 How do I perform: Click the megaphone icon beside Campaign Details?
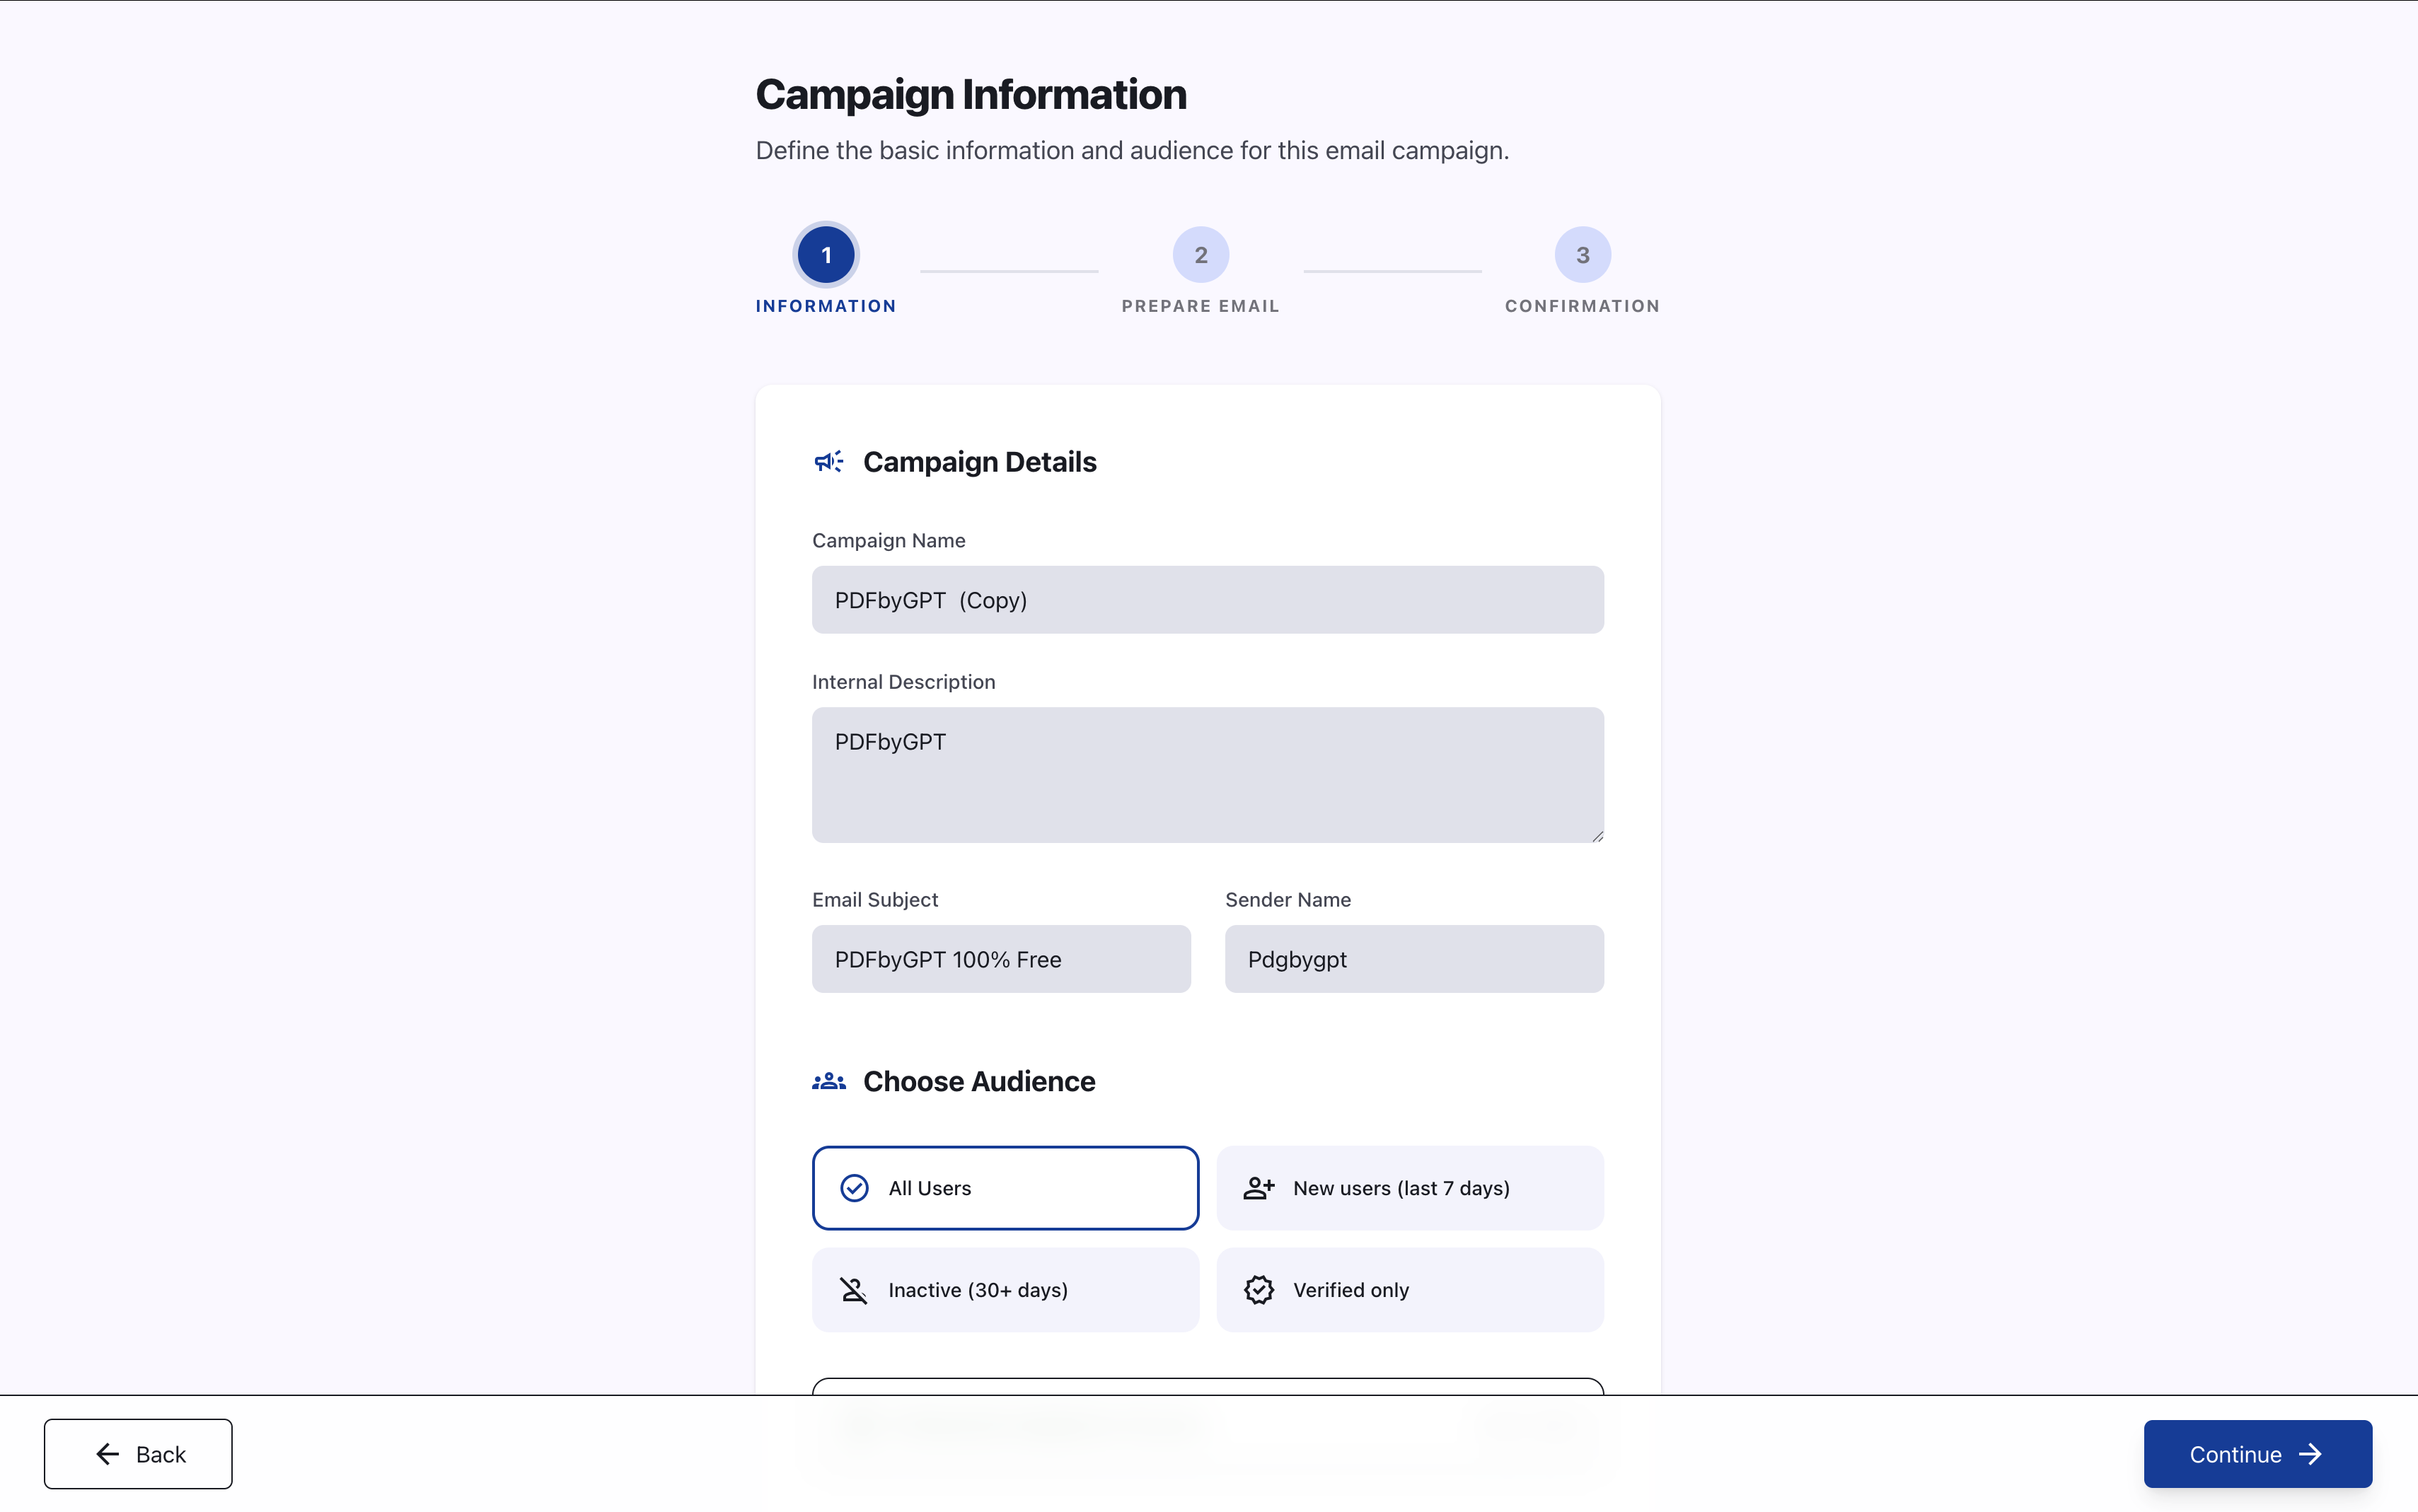coord(827,461)
